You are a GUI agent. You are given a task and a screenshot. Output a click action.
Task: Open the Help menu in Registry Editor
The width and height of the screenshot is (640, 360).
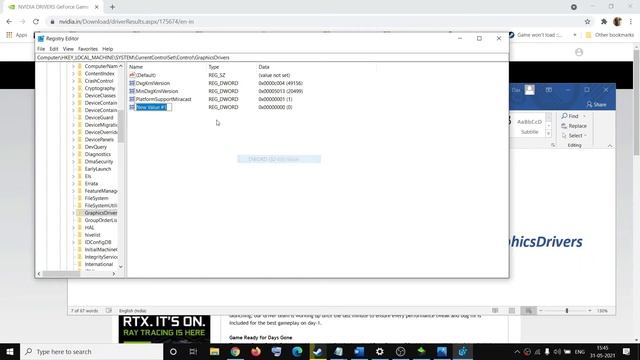pos(107,49)
